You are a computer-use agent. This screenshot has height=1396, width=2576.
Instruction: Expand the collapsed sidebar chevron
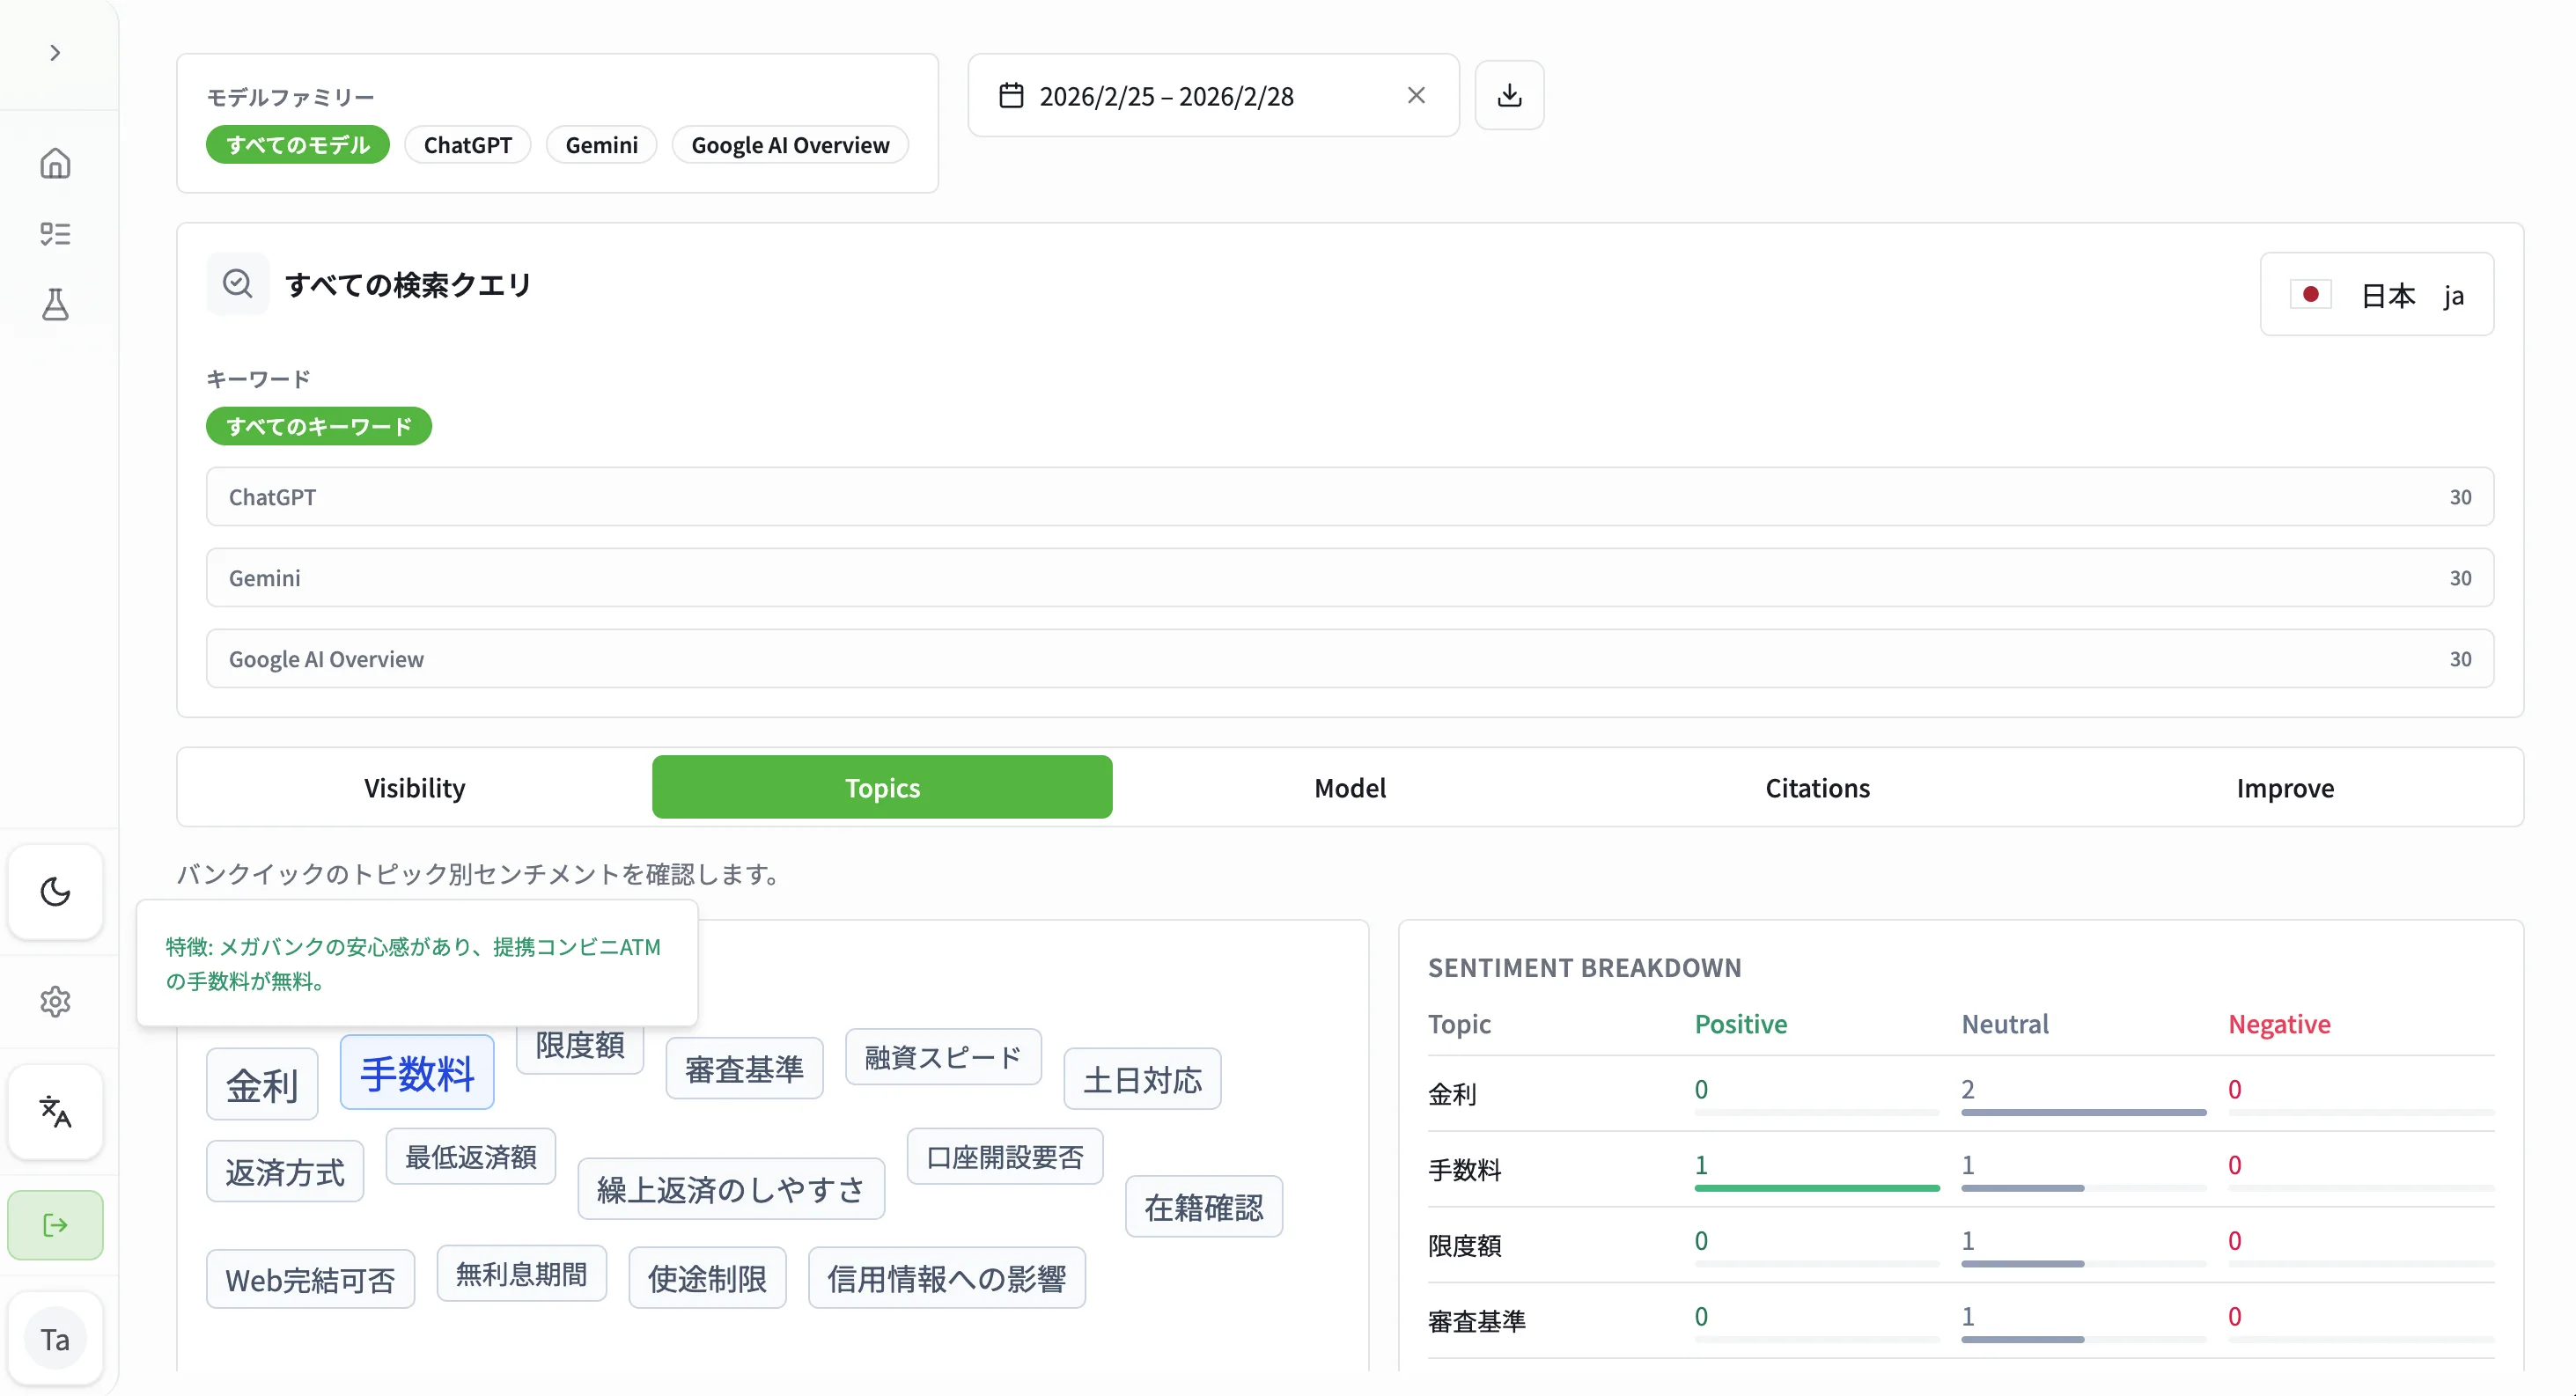pyautogui.click(x=55, y=53)
